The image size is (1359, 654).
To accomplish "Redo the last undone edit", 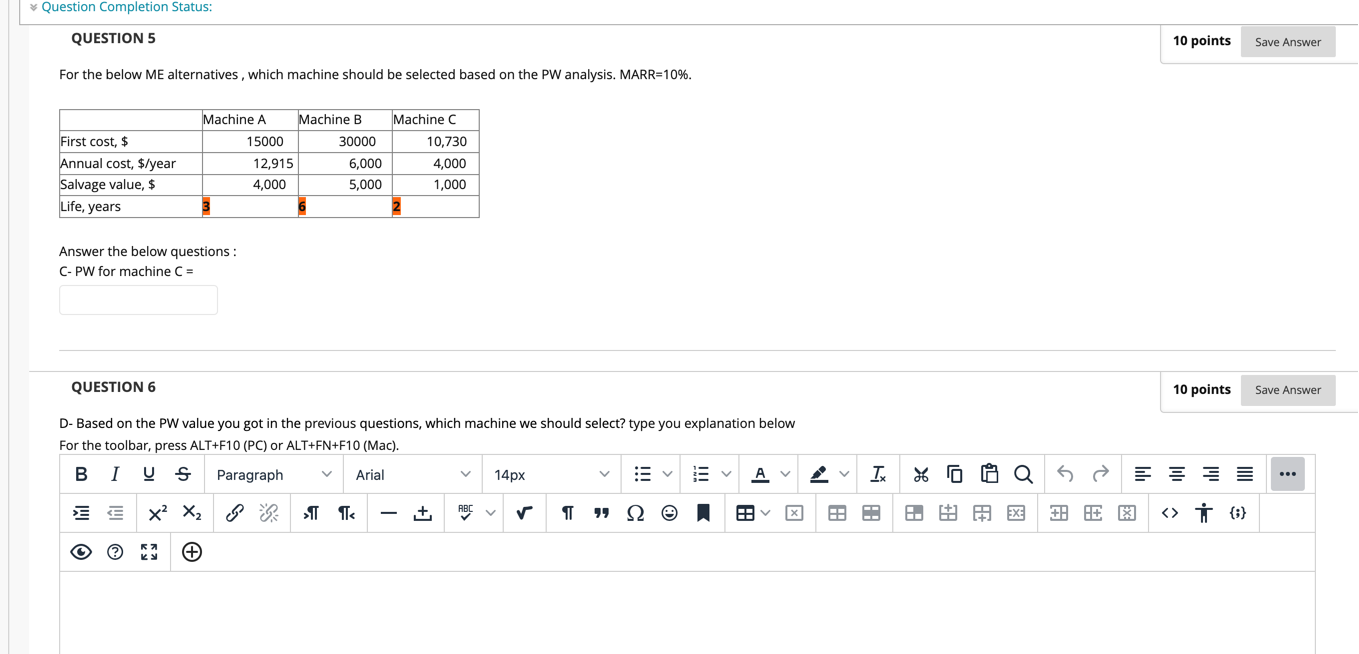I will coord(1100,474).
